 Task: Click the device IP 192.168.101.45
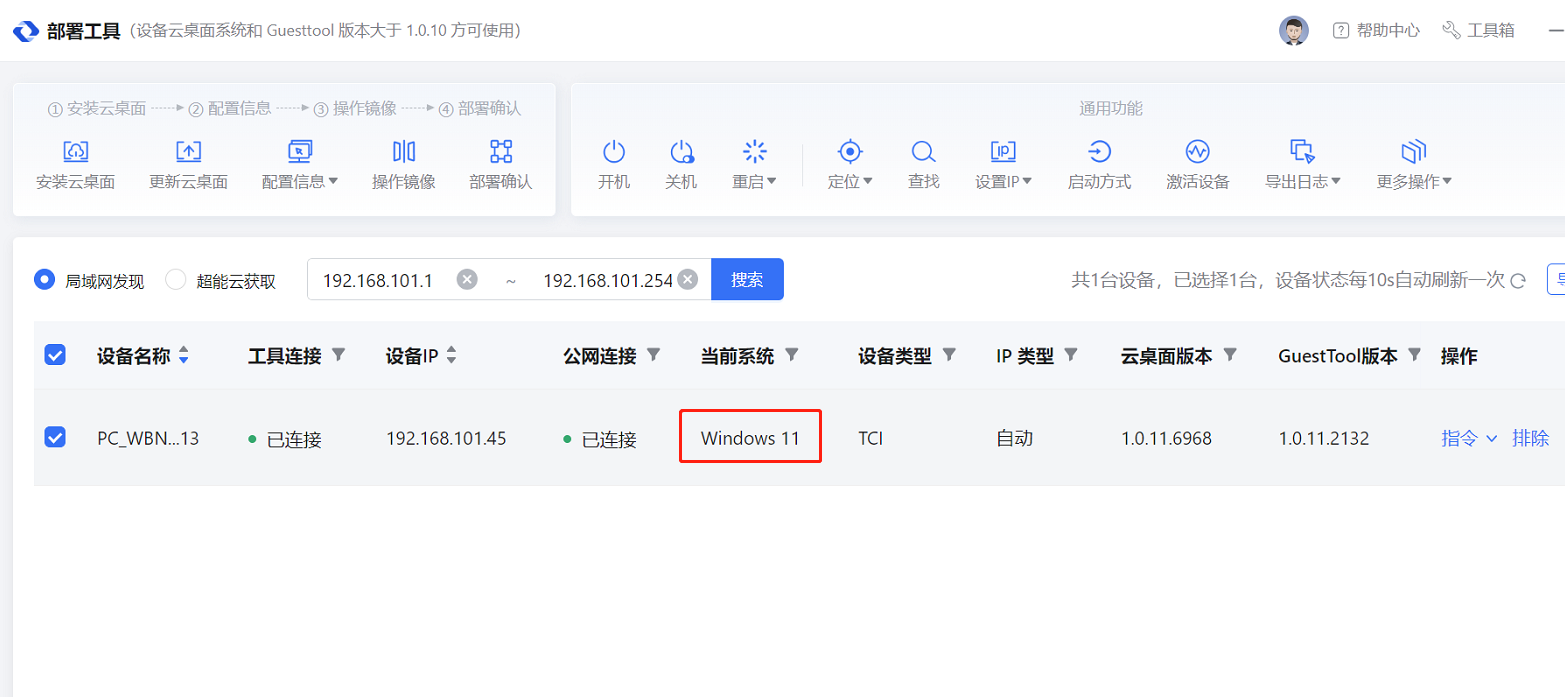coord(446,438)
